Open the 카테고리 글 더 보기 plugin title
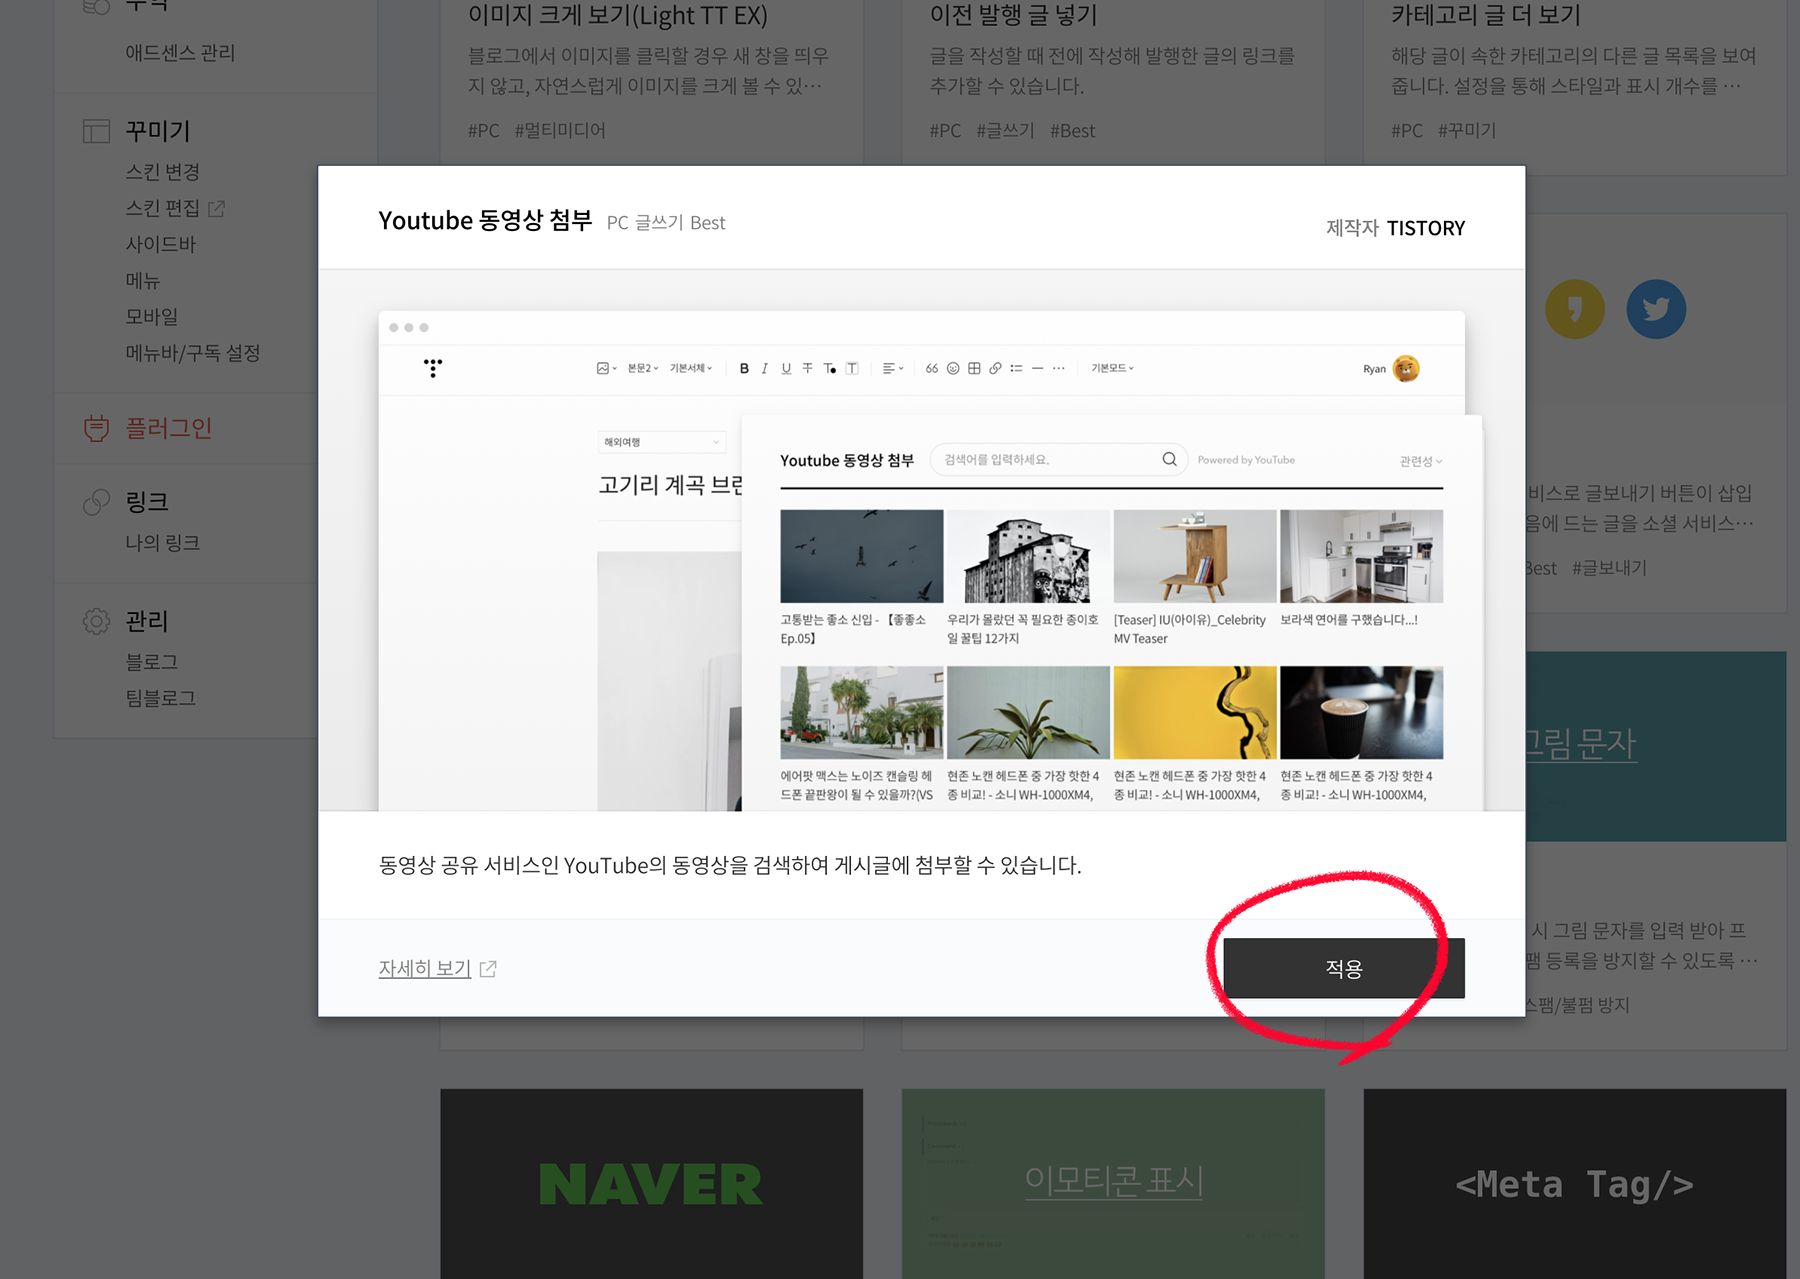Screen dimensions: 1800x1279 tap(1486, 15)
